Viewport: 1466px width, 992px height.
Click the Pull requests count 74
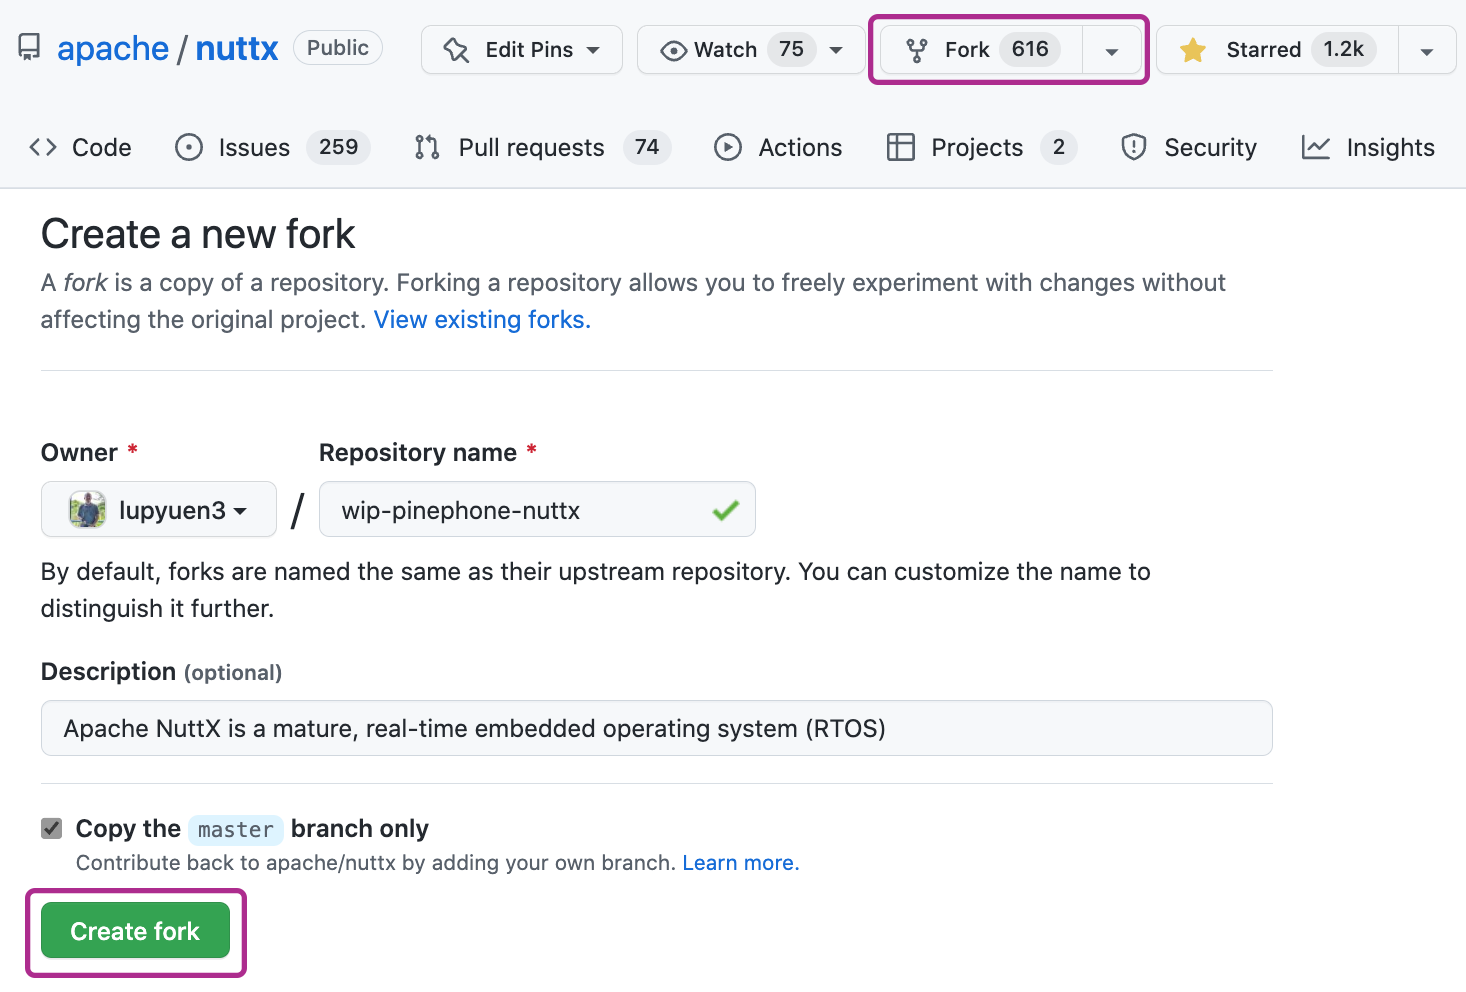[x=647, y=148]
